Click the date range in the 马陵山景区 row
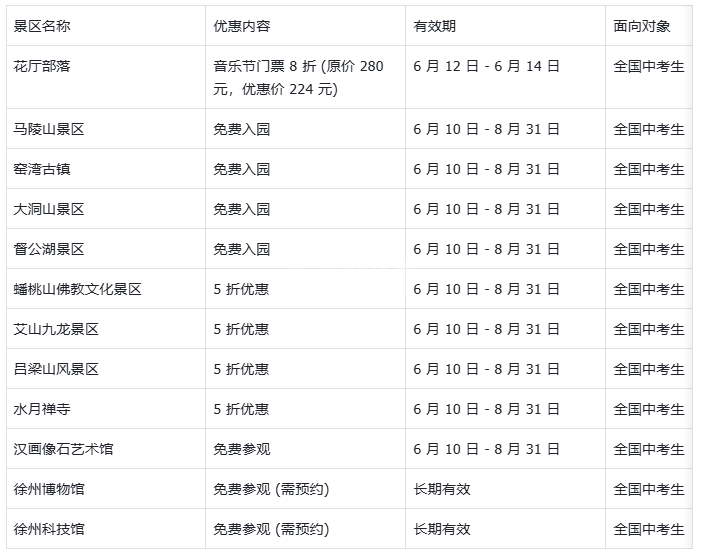The image size is (702, 557). (486, 129)
